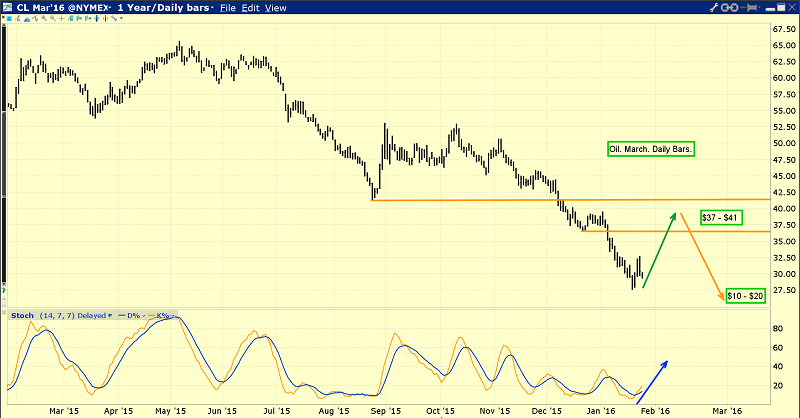Minimize the chart window
The image size is (800, 418).
click(770, 9)
